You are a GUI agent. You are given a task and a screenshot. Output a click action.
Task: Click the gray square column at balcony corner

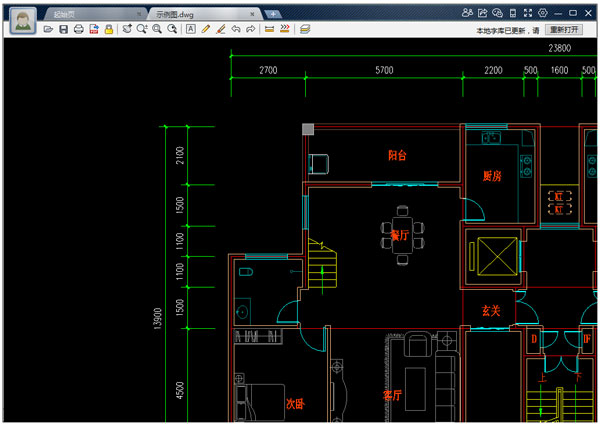pos(308,129)
